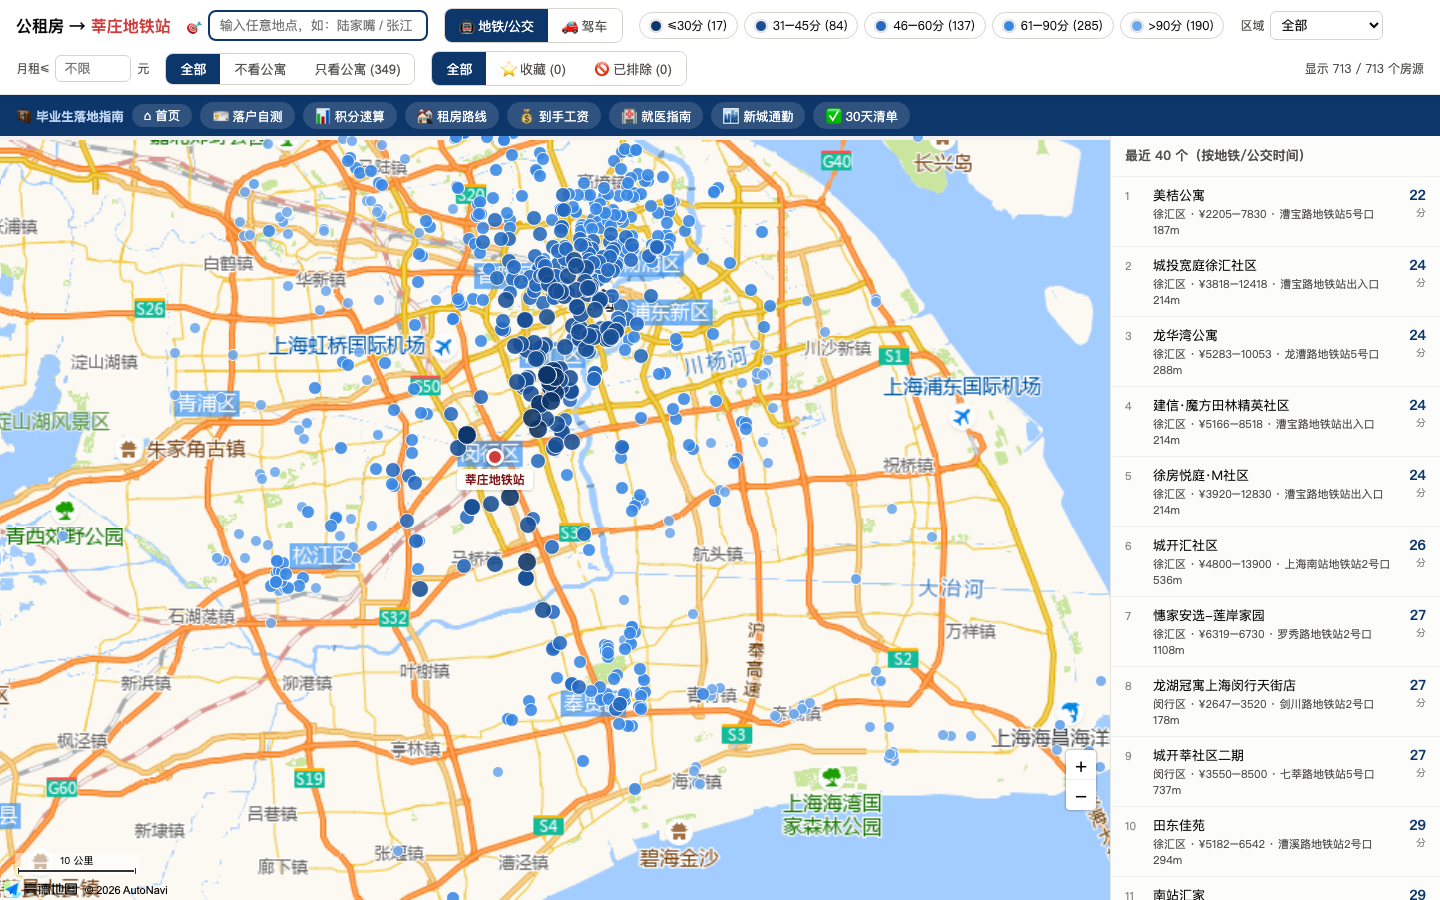Viewport: 1440px width, 900px height.
Task: Click the G40 highway shield
Action: pos(836,161)
